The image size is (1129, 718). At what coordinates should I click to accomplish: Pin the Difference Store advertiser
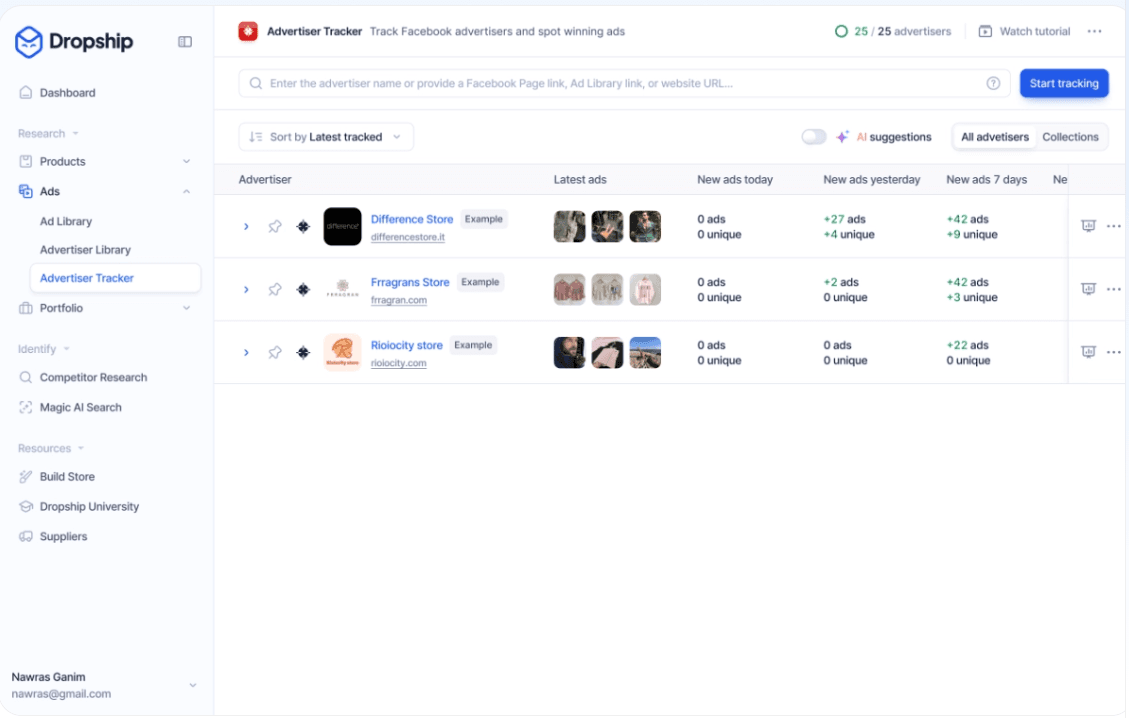(275, 227)
